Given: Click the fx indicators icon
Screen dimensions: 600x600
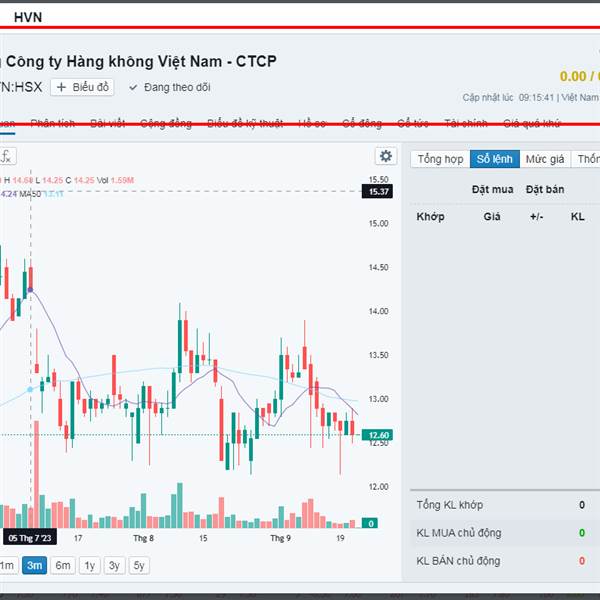Looking at the screenshot, I should click(x=6, y=156).
